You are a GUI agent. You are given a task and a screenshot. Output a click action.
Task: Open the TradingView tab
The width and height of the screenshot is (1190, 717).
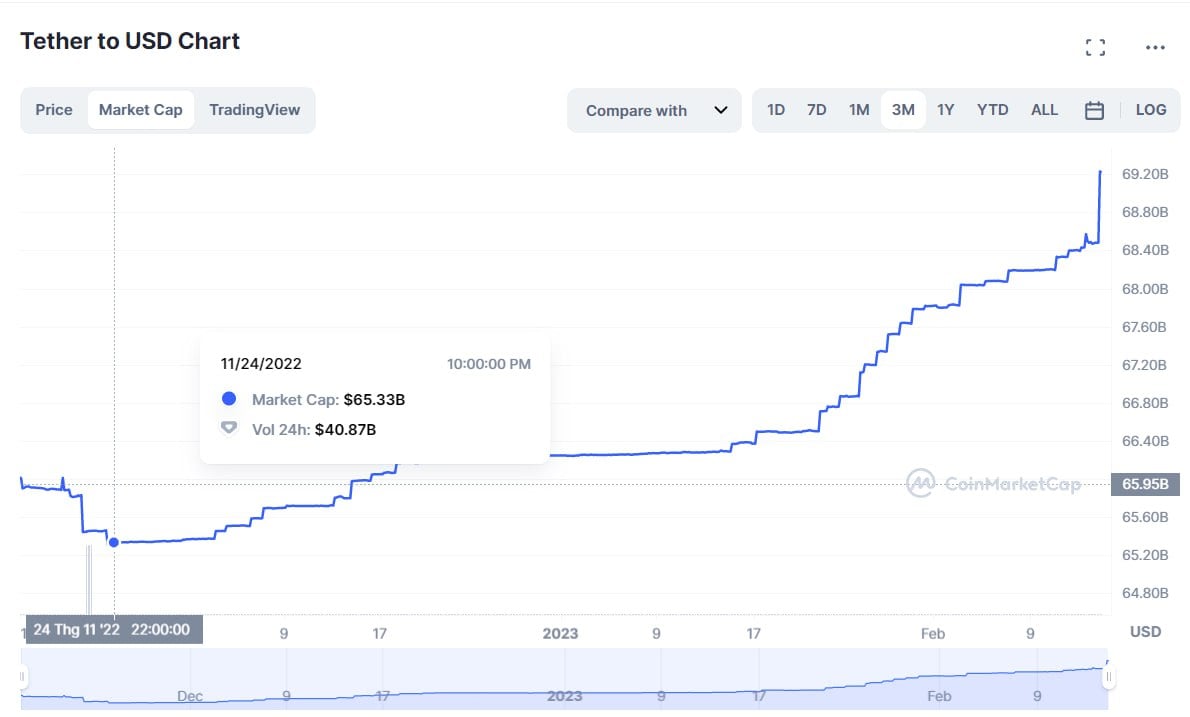[x=255, y=110]
